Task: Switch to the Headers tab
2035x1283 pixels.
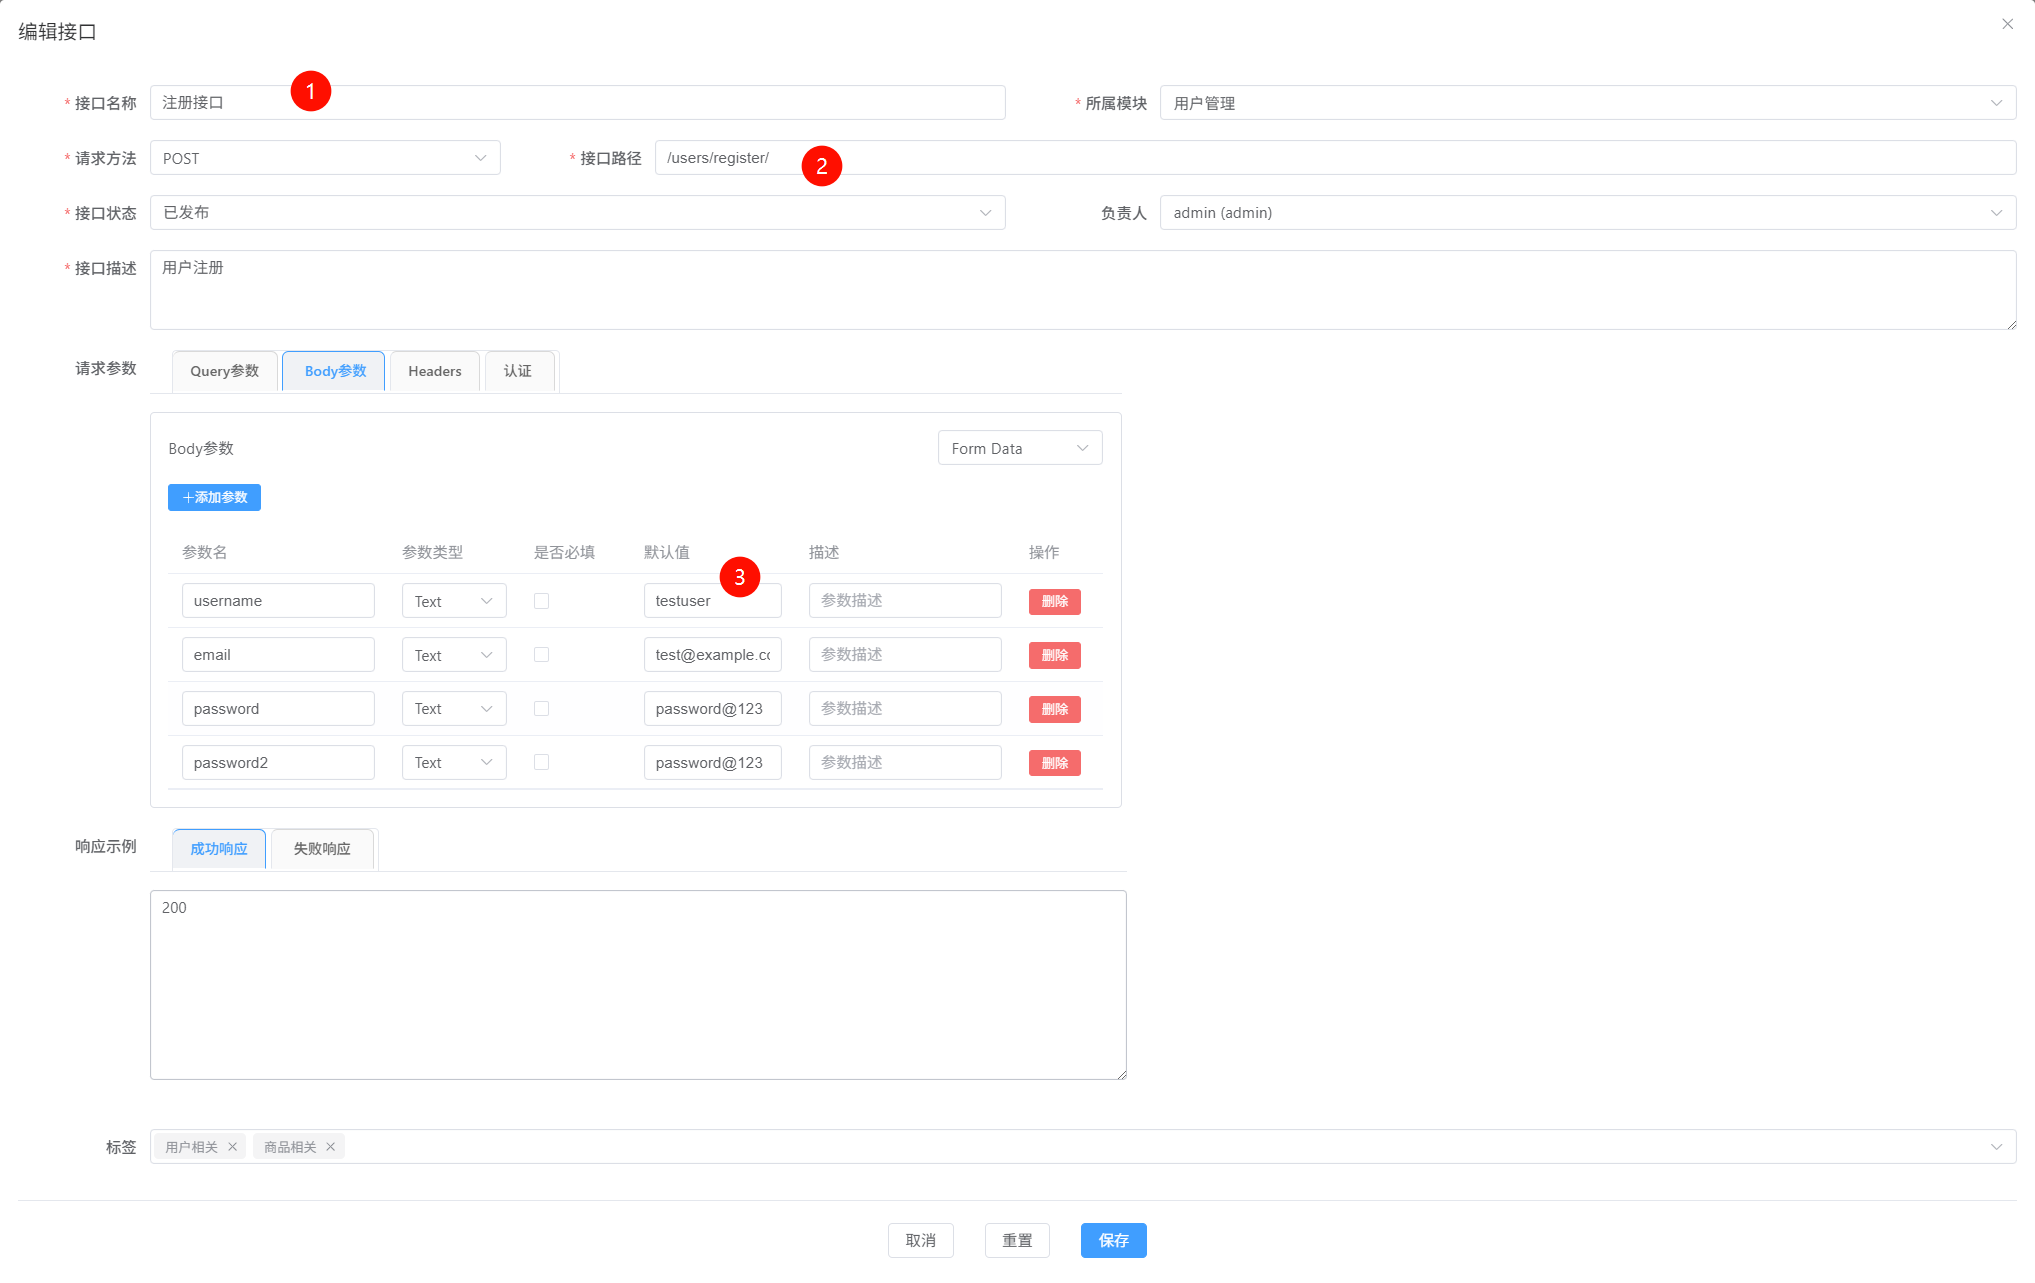Action: [435, 371]
